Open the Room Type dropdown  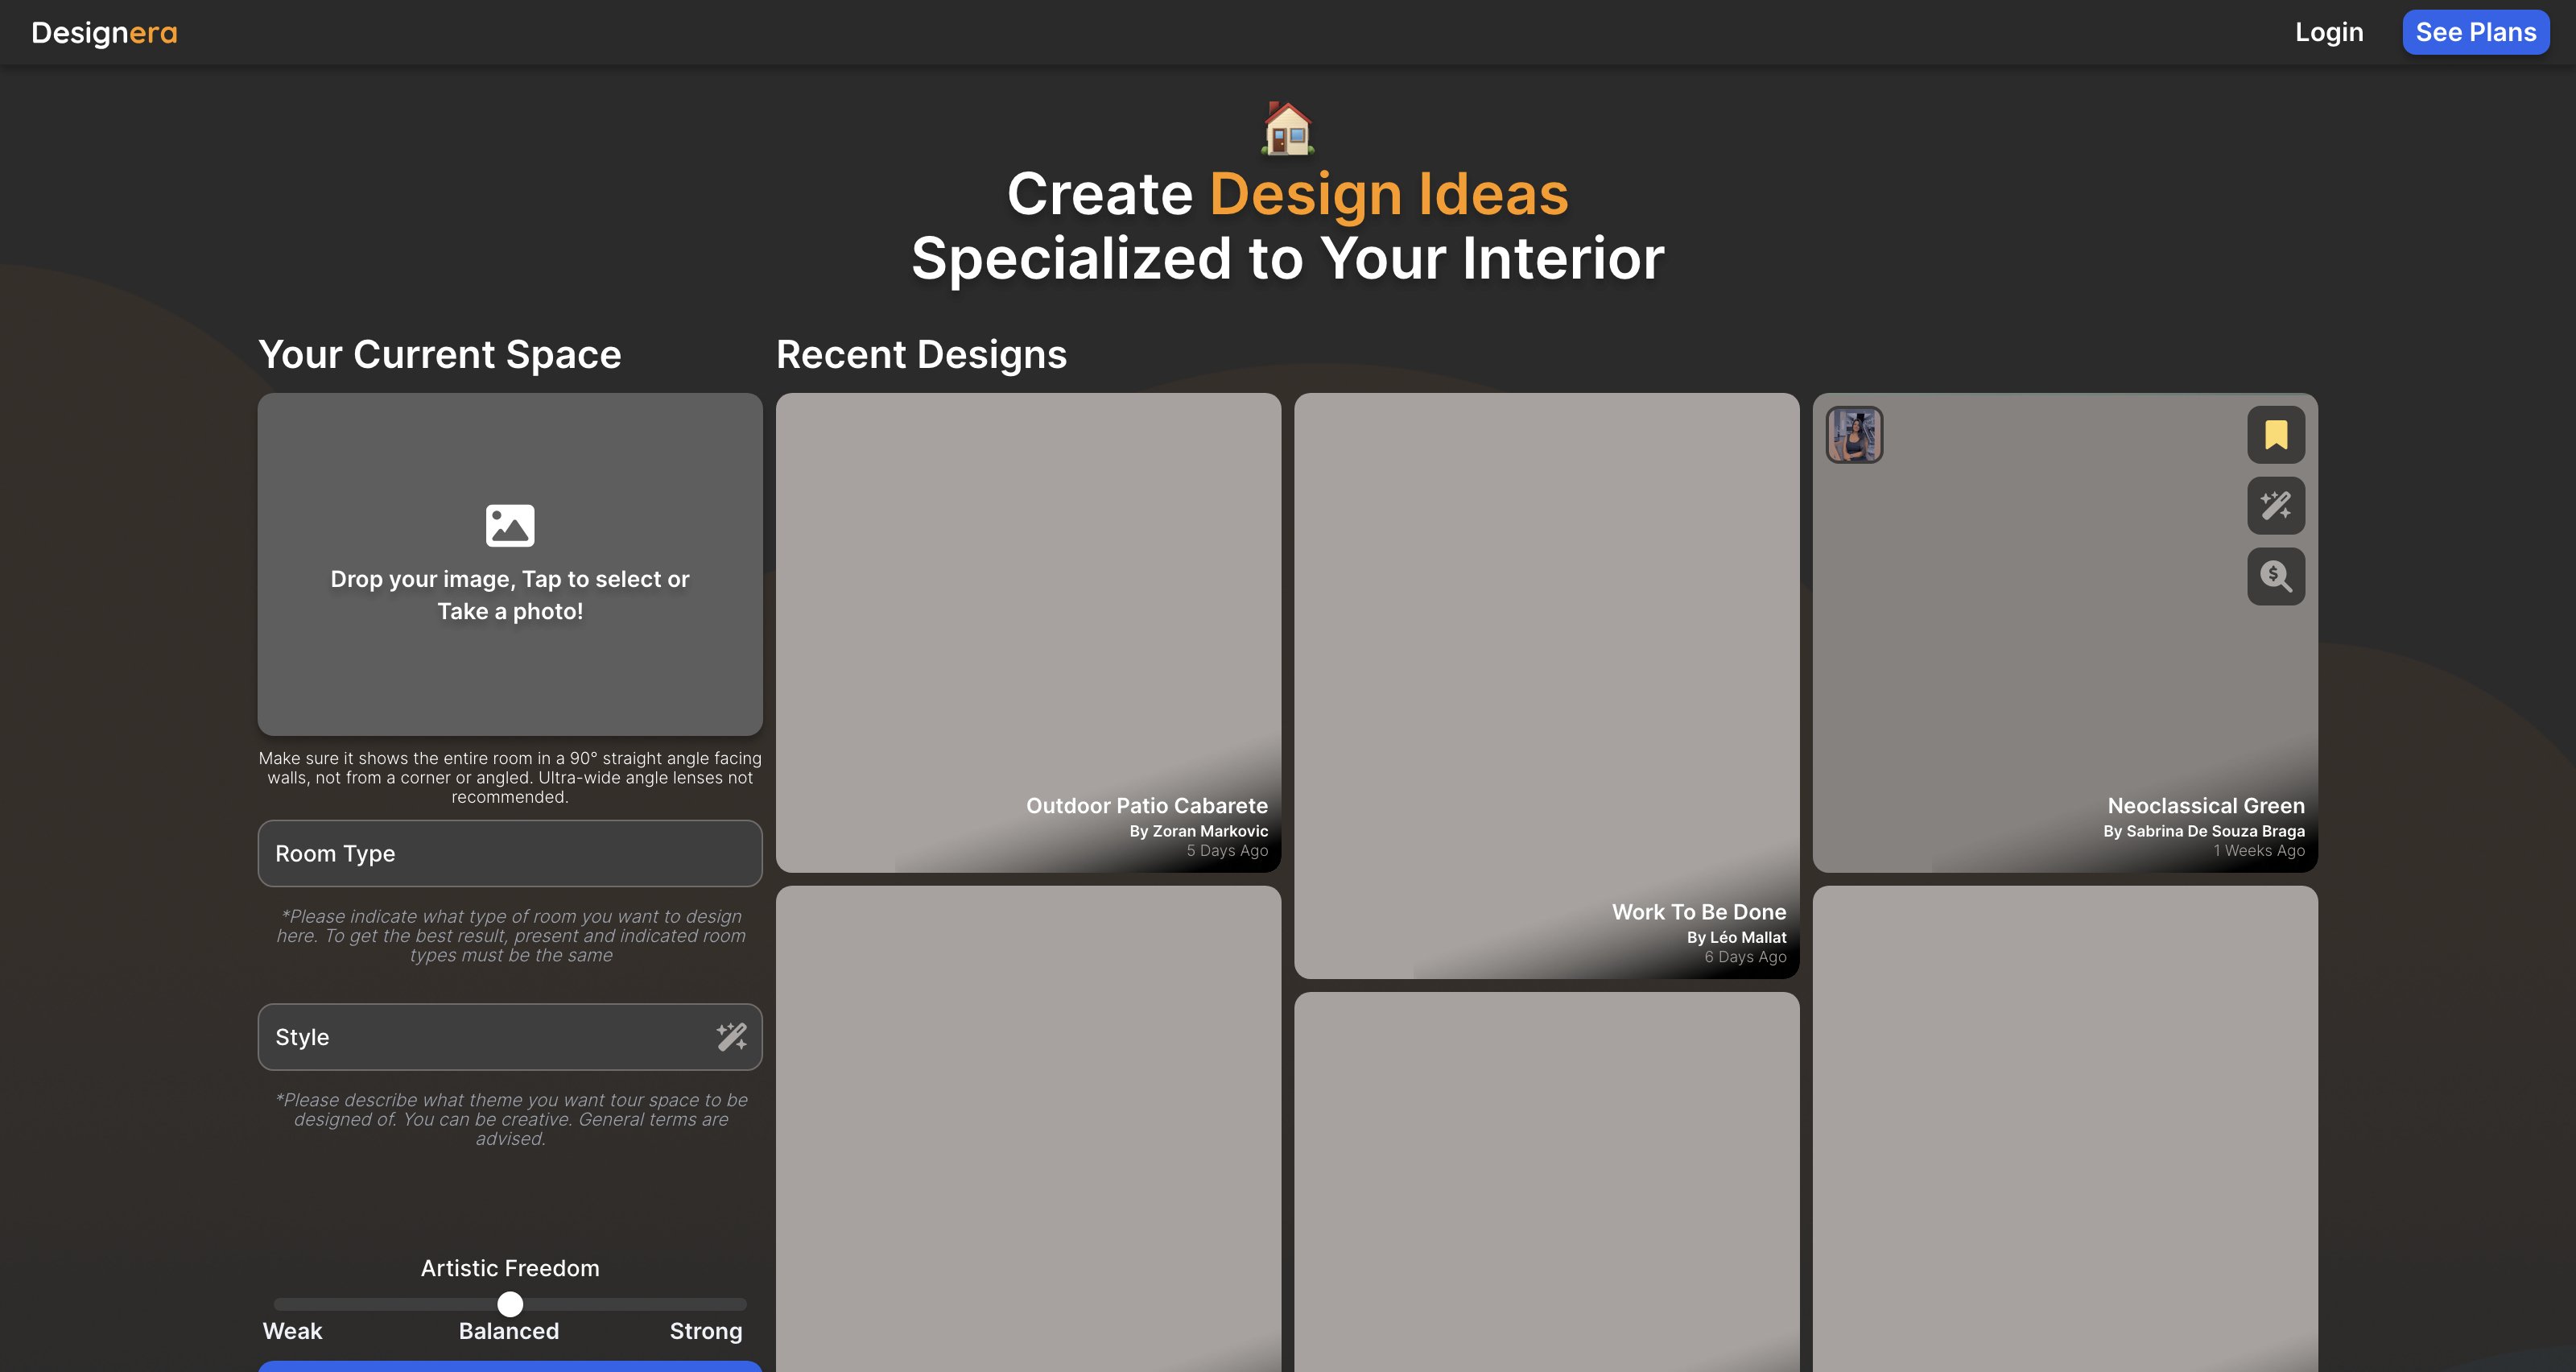[x=510, y=853]
